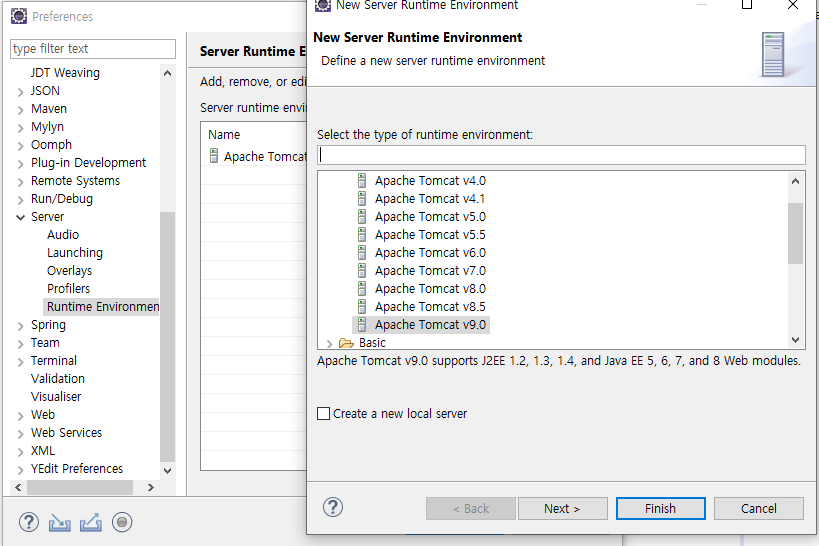
Task: Click the Name column header in Preferences
Action: pyautogui.click(x=224, y=135)
